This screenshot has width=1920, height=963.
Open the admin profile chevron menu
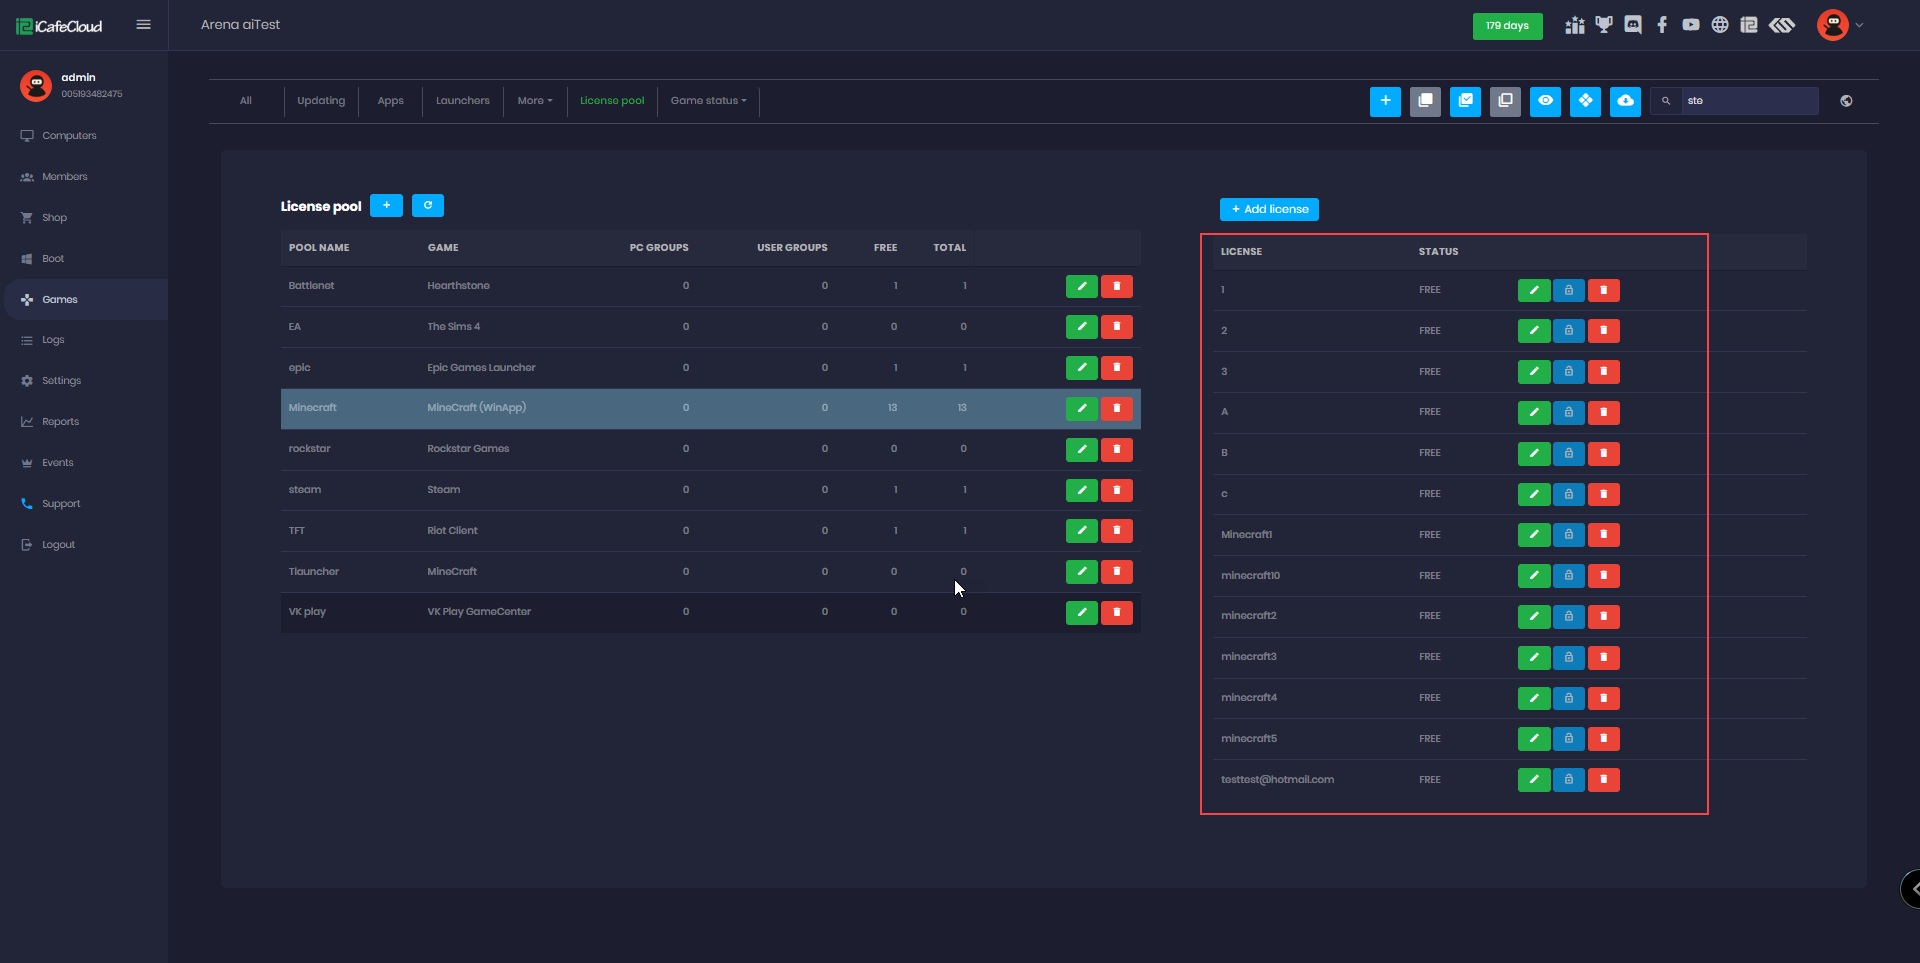(1860, 25)
